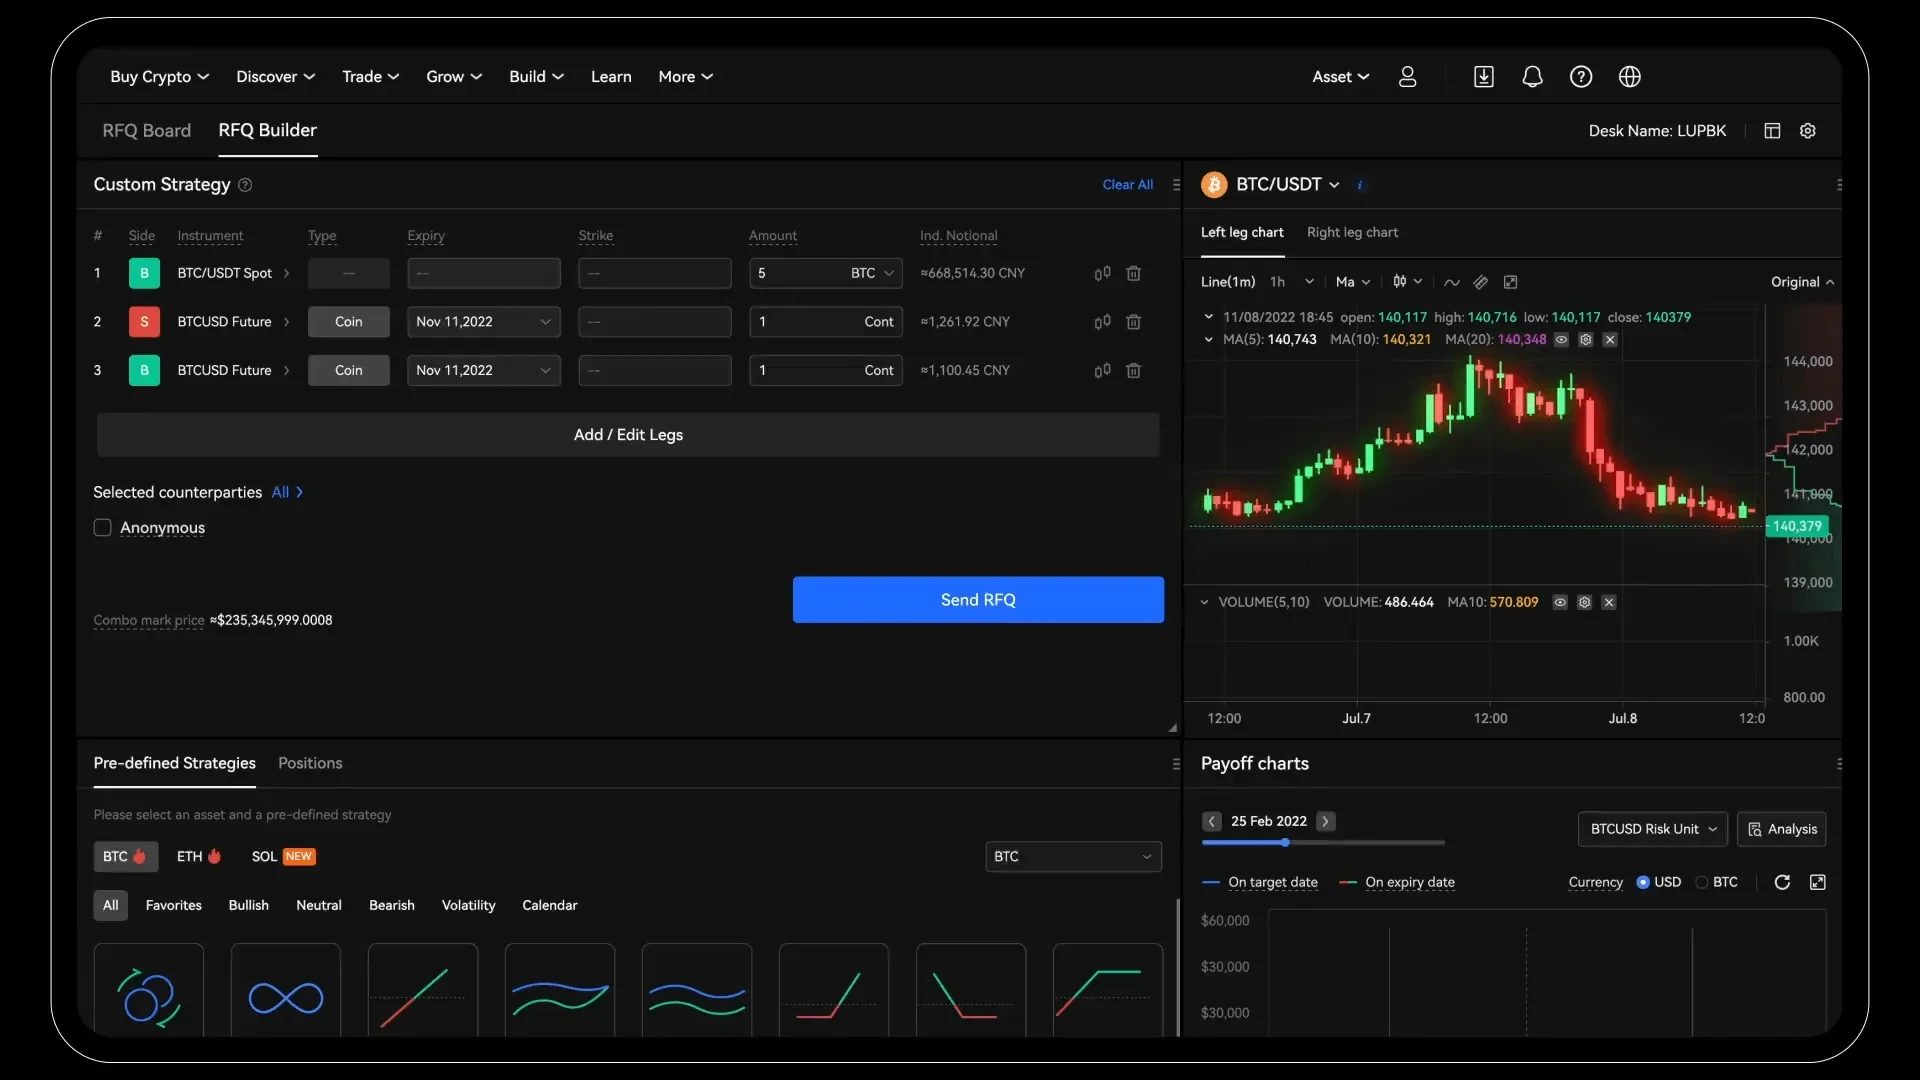
Task: Delete leg 2 with its trash icon
Action: point(1134,321)
